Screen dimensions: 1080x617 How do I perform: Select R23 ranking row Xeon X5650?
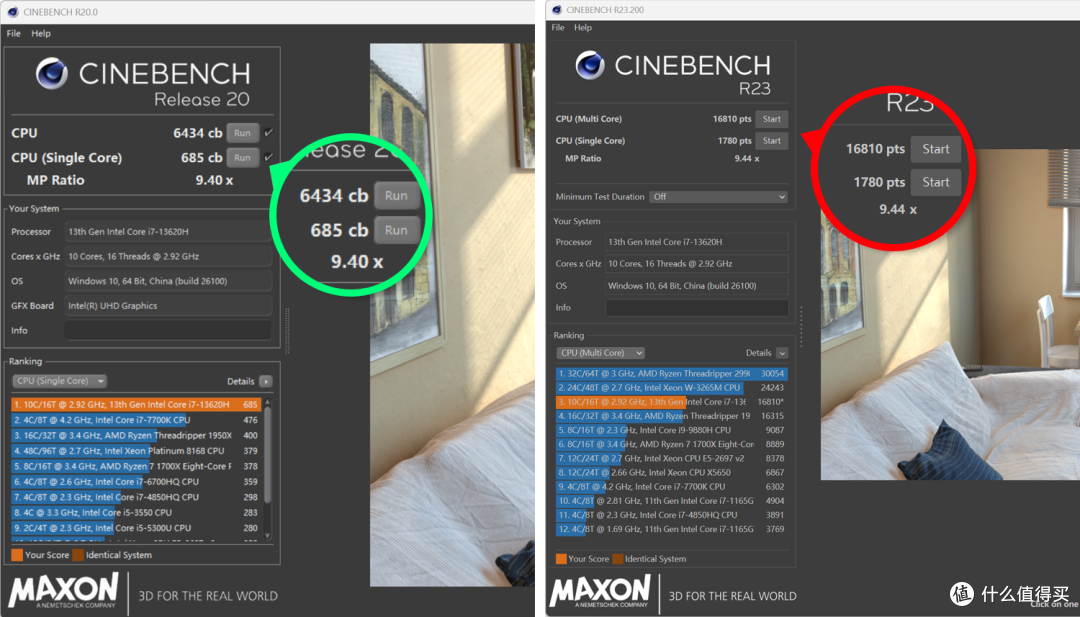click(x=672, y=472)
